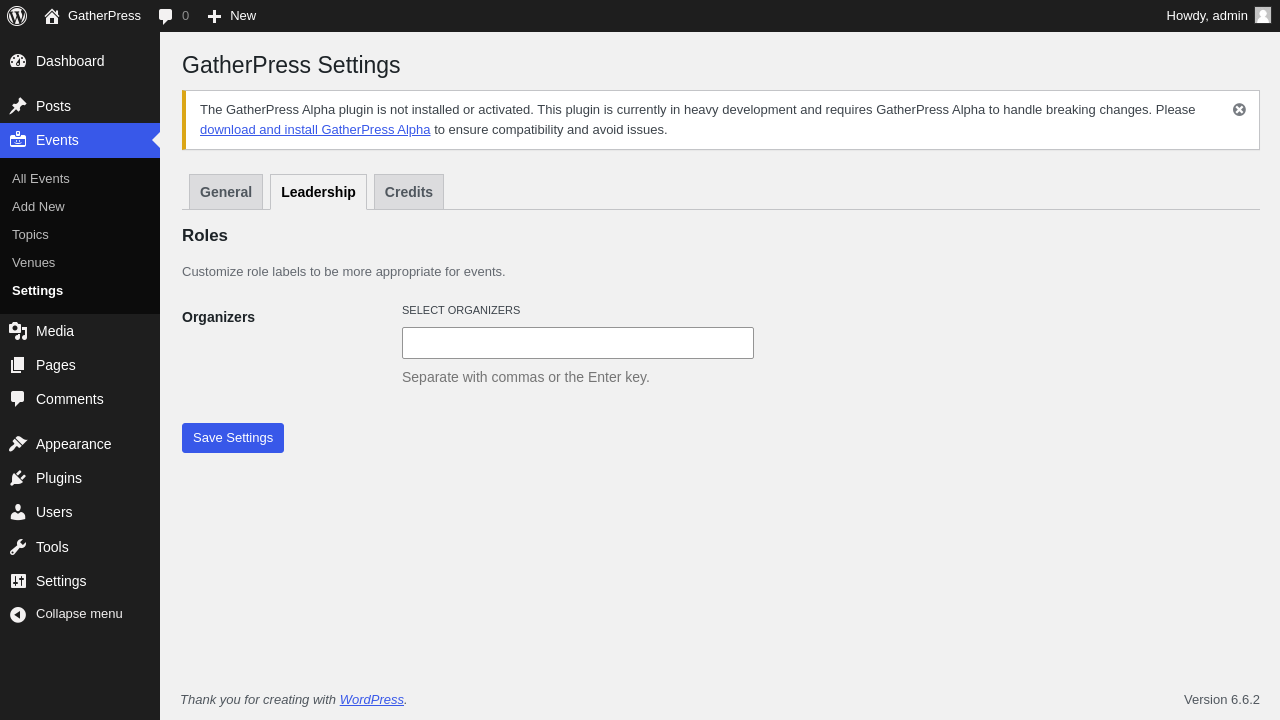Viewport: 1280px width, 720px height.
Task: Open the New content dropdown
Action: pyautogui.click(x=232, y=16)
